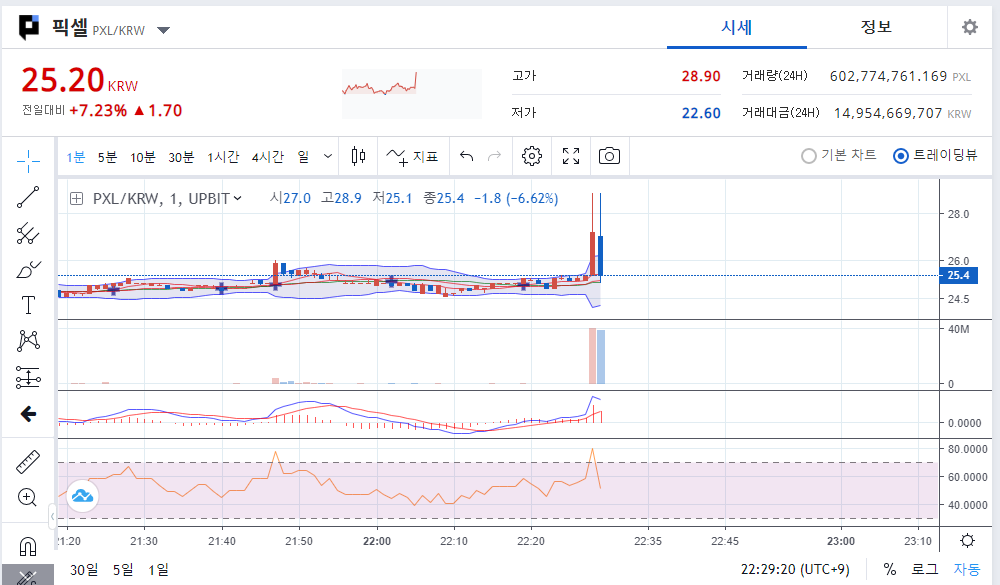This screenshot has width=1000, height=585.
Task: Expand the legend plus box next to PXL/KRW
Action: click(x=77, y=198)
